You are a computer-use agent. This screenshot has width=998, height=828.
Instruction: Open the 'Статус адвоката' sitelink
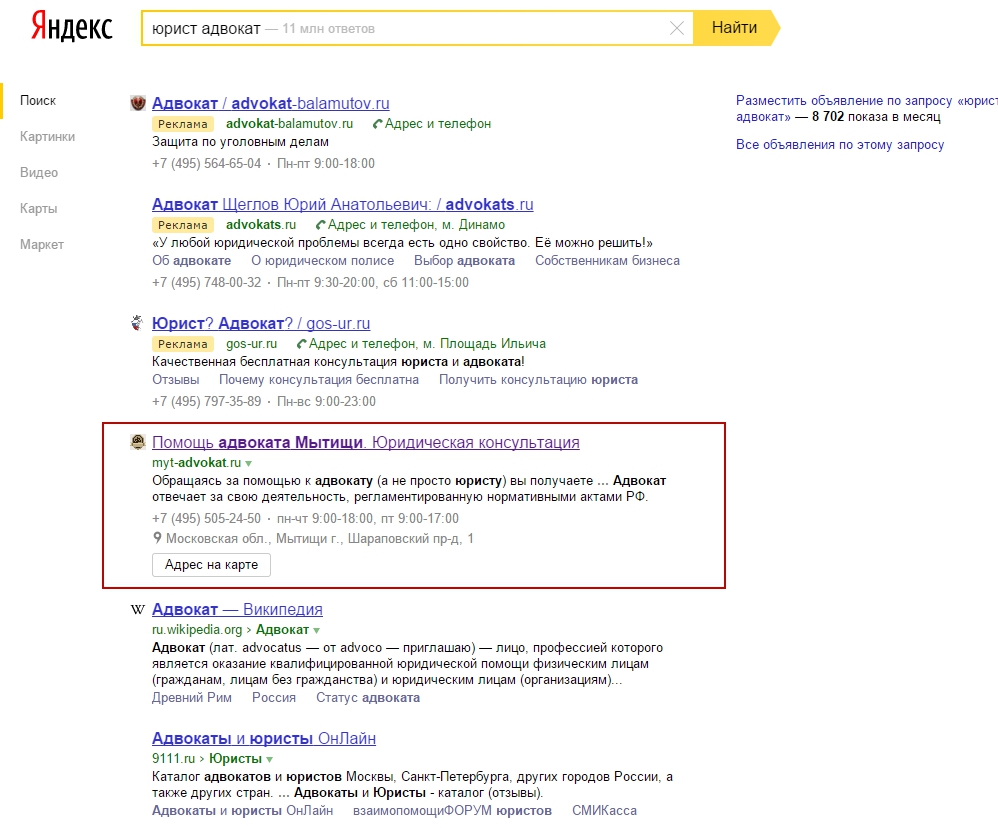368,698
